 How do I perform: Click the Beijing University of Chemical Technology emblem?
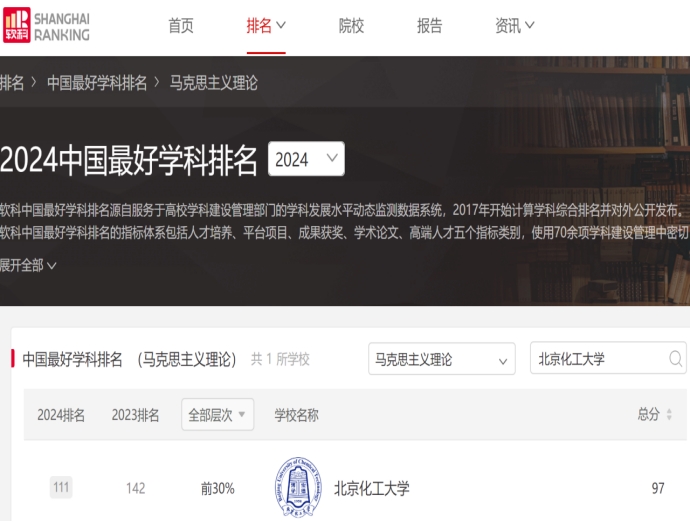pos(298,487)
